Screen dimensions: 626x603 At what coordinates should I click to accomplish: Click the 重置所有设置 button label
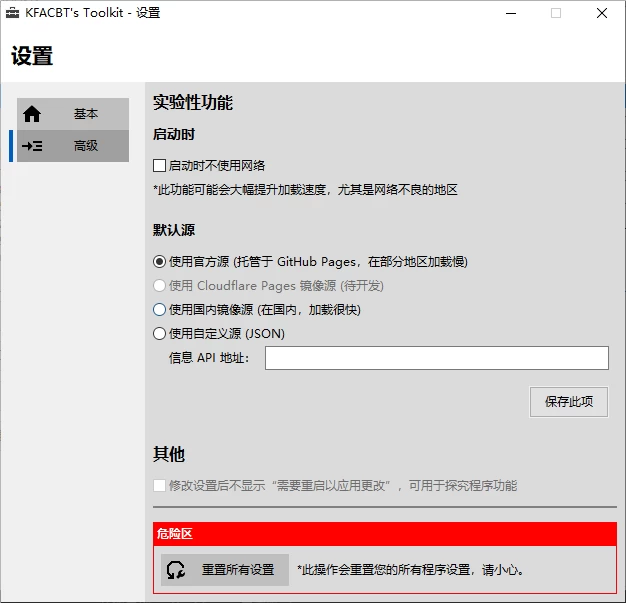coord(238,570)
